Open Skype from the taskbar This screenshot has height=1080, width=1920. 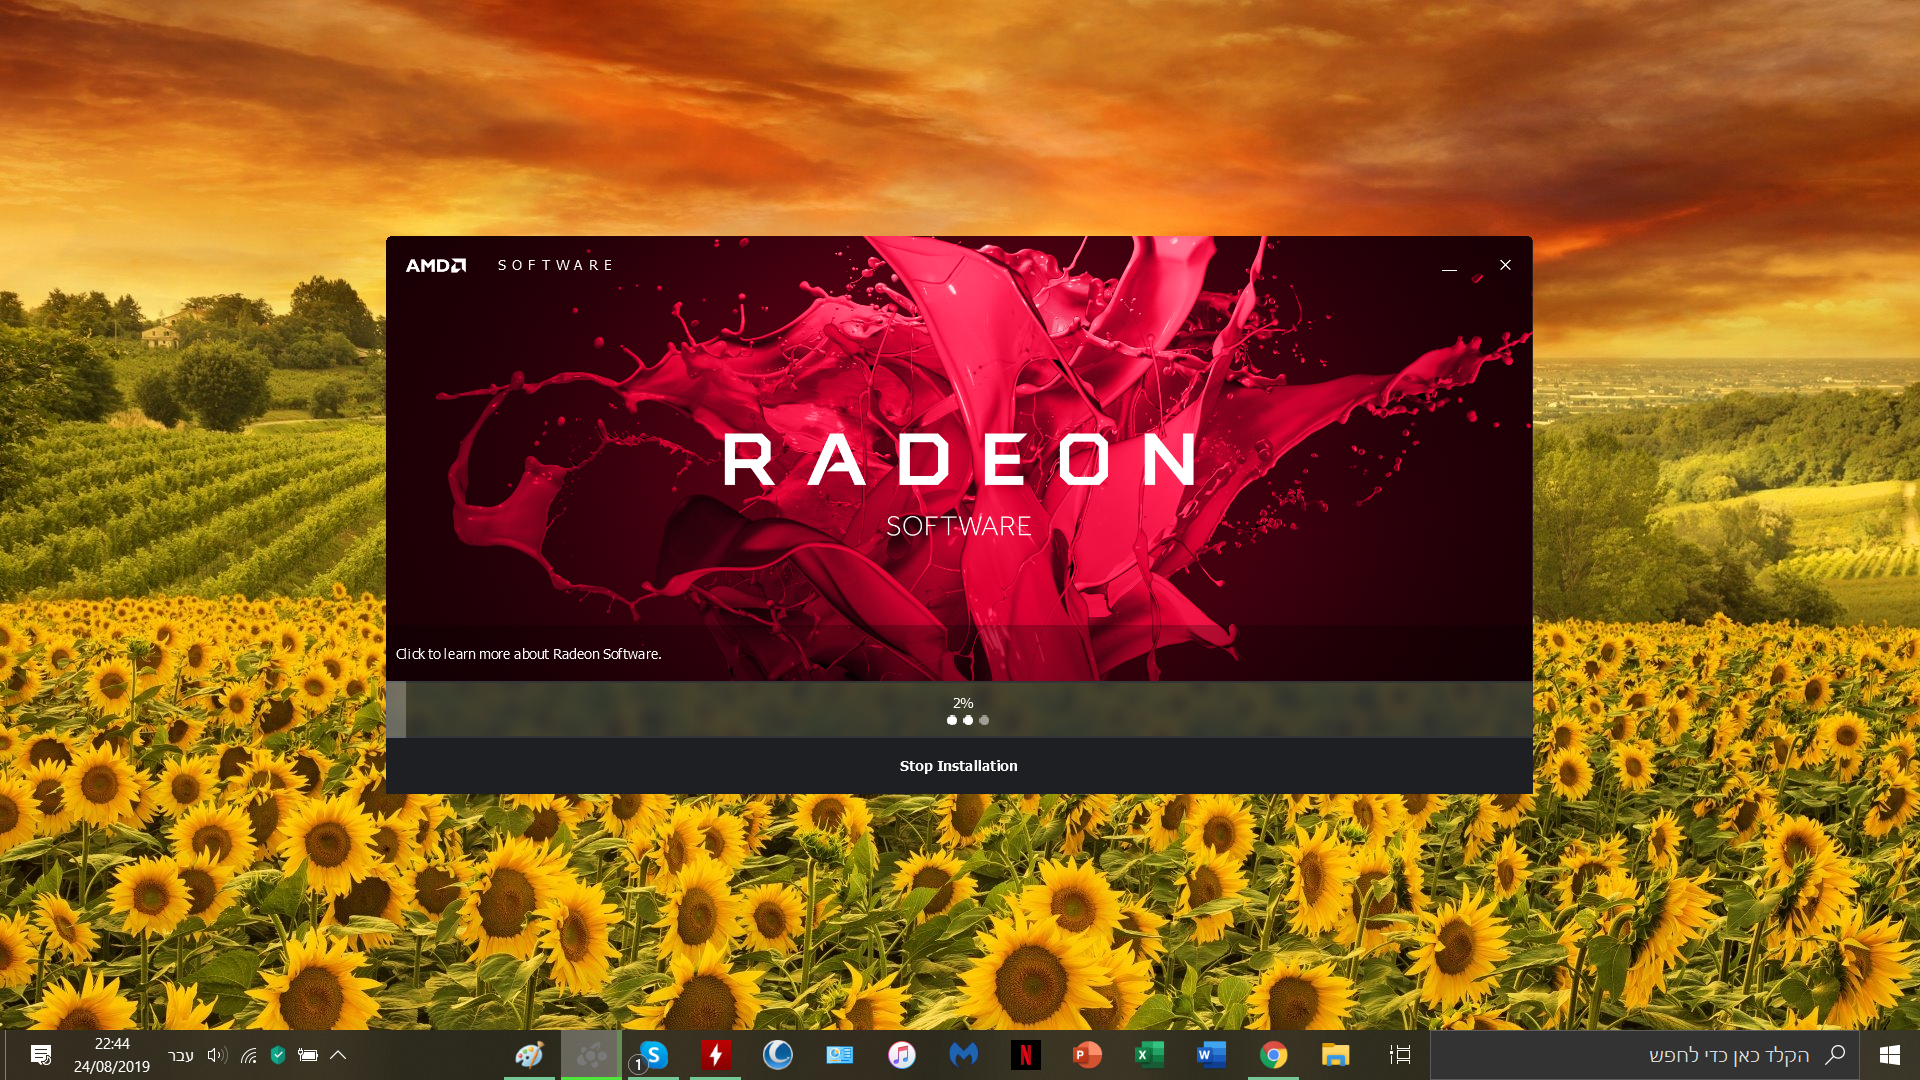653,1055
